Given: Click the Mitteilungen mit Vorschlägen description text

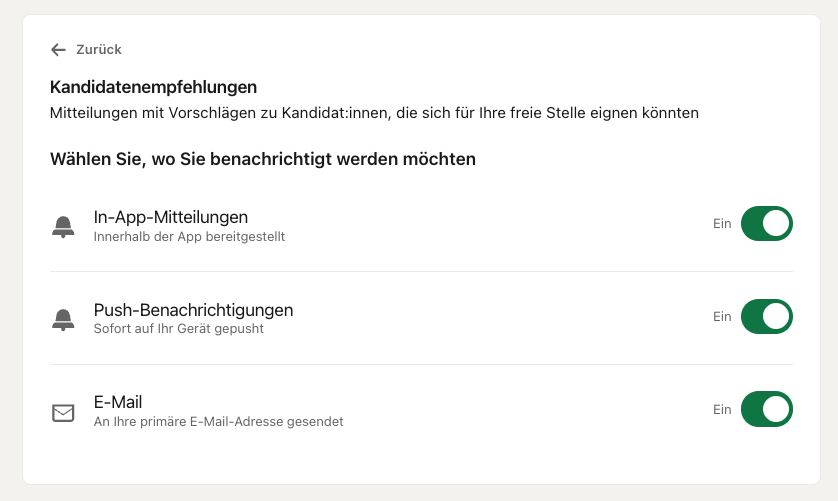Looking at the screenshot, I should coord(374,113).
